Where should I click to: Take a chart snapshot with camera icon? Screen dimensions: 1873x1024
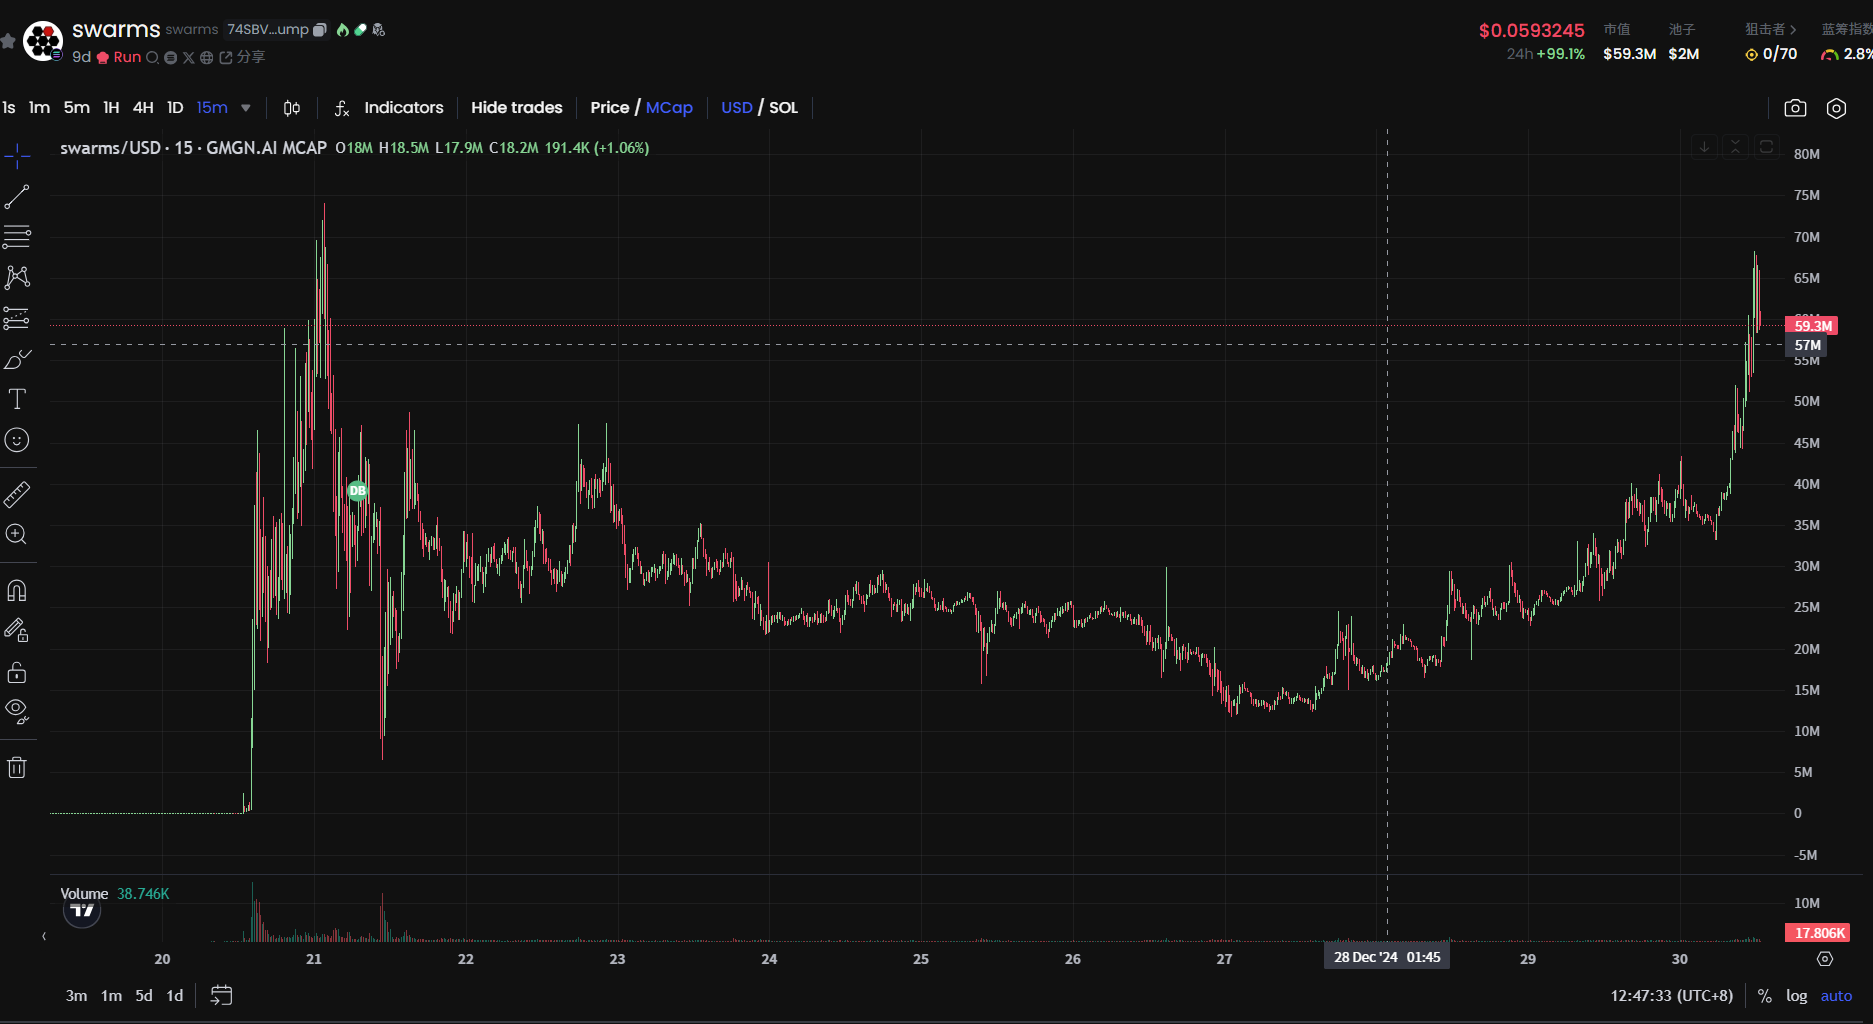coord(1795,108)
